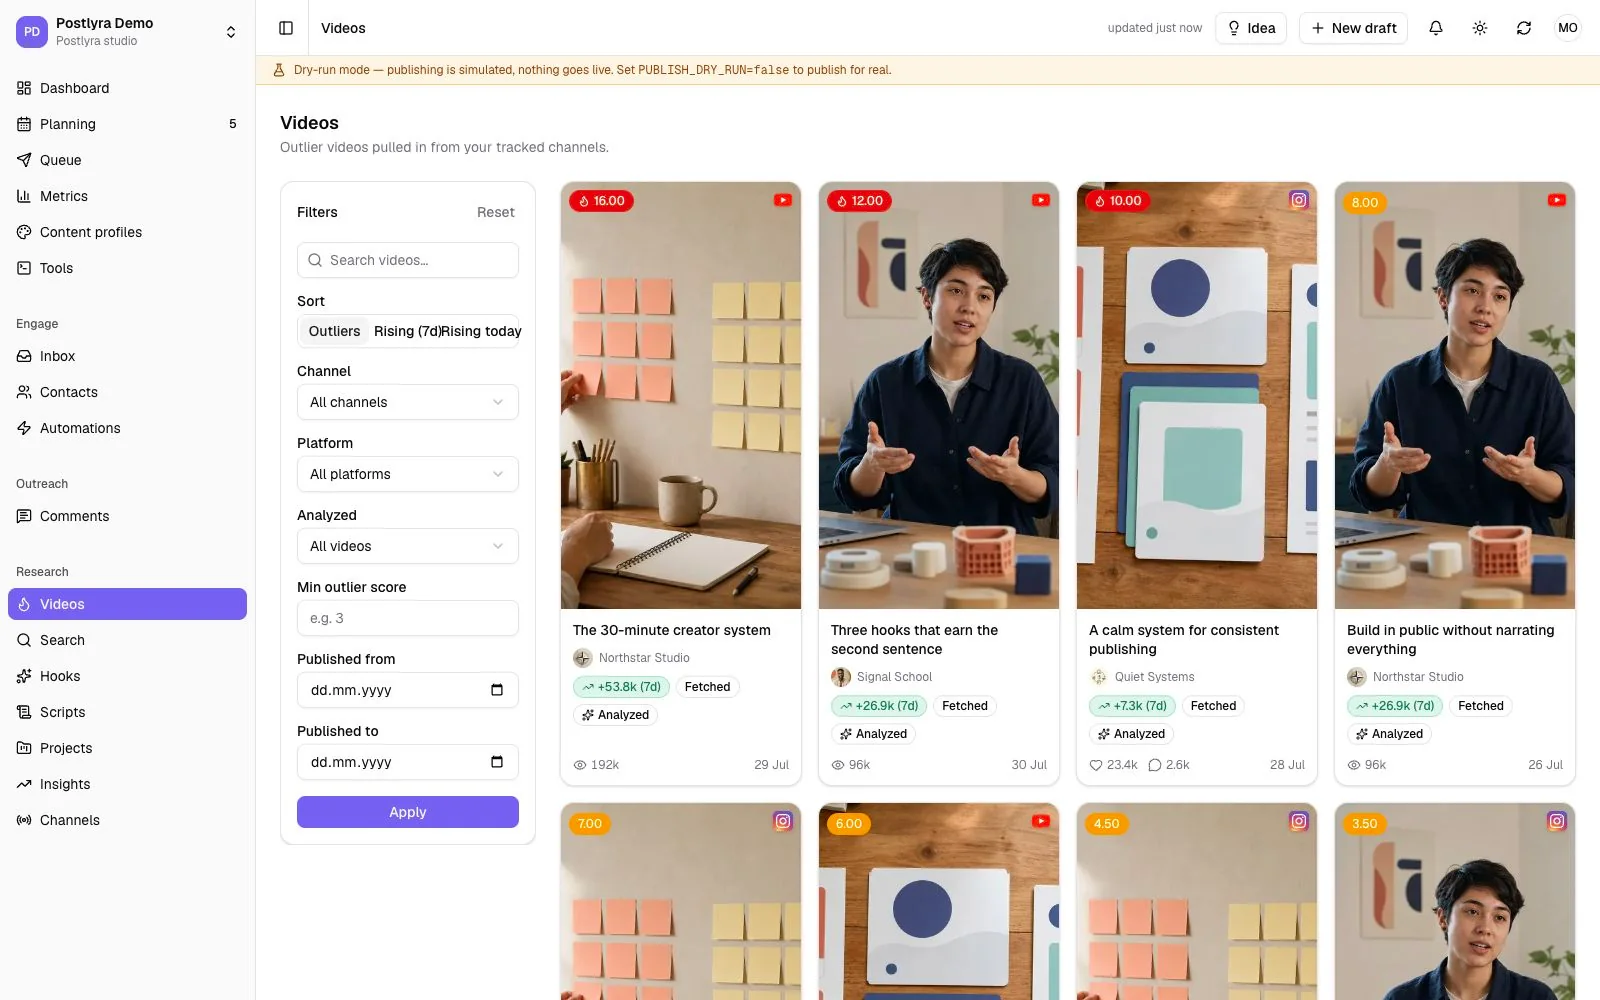Viewport: 1600px width, 1000px height.
Task: Open Hooks under Research
Action: pos(127,676)
